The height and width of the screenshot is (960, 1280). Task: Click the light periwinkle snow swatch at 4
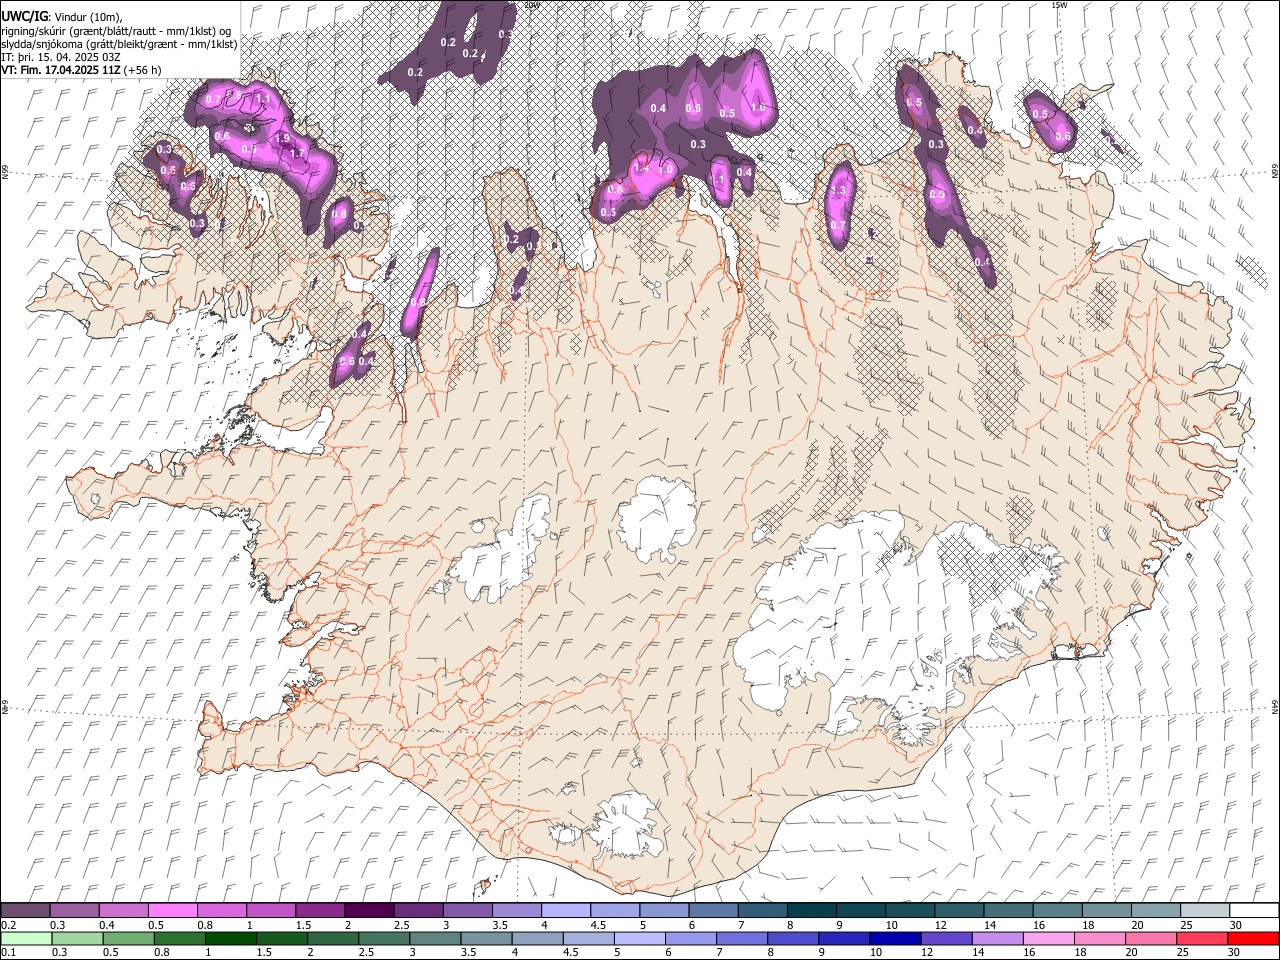point(565,910)
